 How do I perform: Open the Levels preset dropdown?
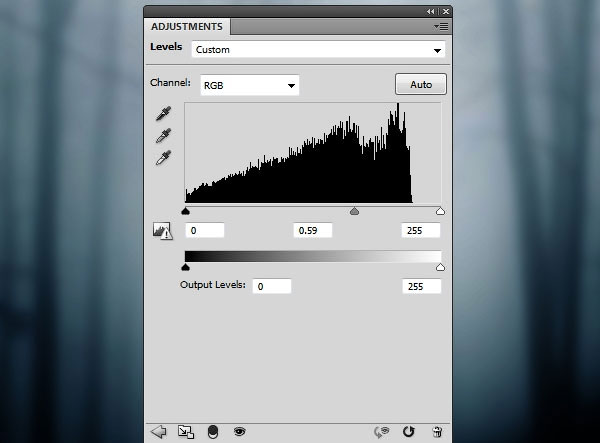click(x=318, y=50)
